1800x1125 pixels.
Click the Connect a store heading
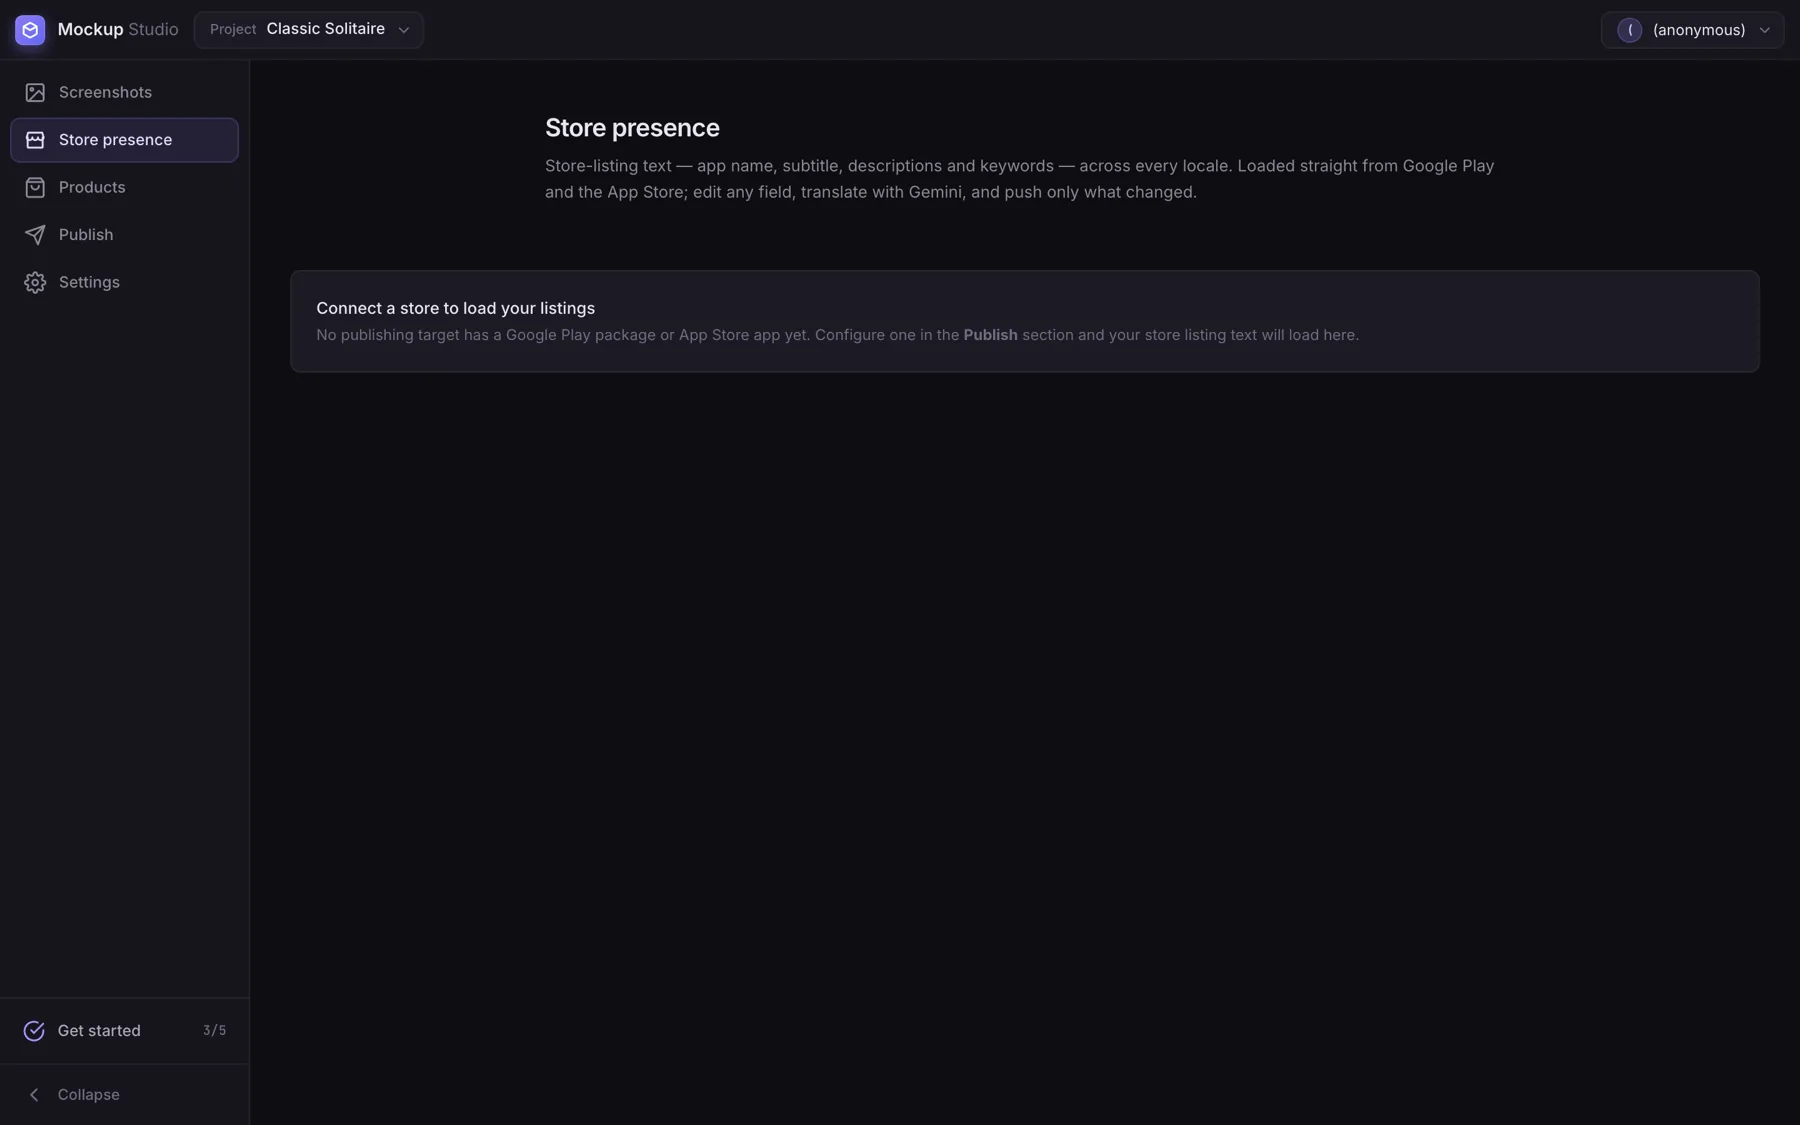point(455,308)
